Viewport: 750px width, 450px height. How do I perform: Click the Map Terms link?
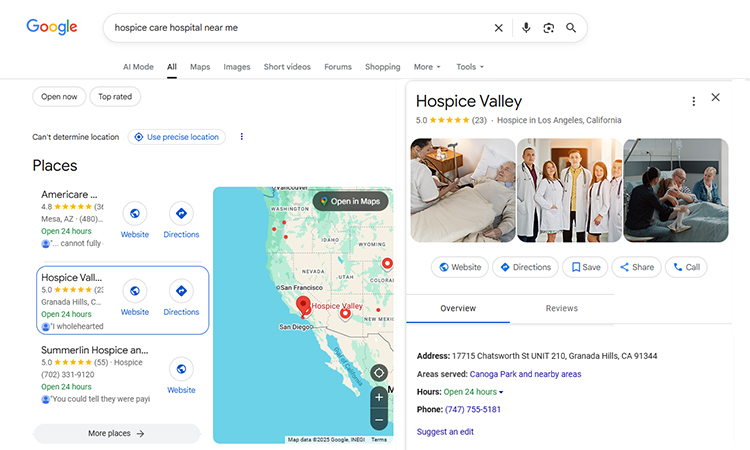coord(379,439)
